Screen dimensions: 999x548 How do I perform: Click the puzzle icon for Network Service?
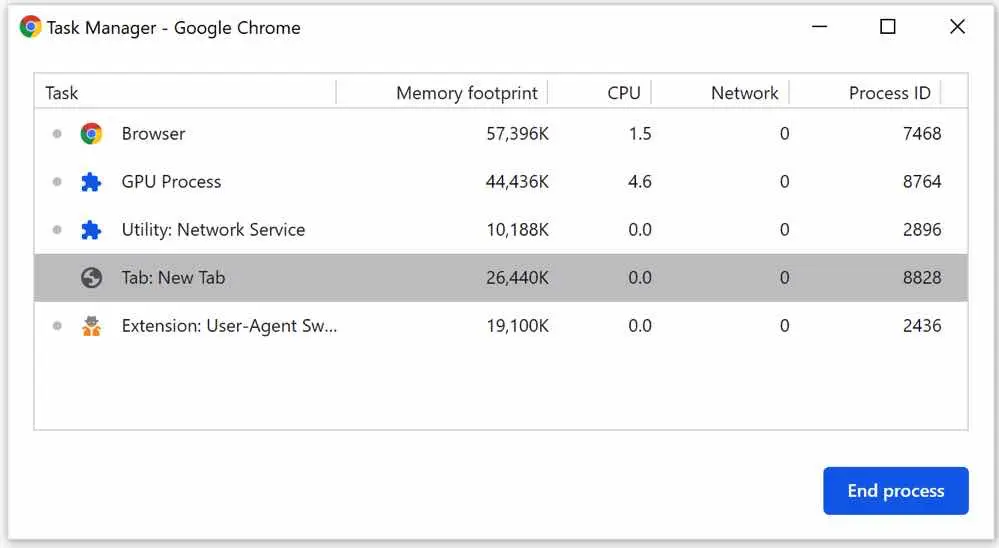[91, 230]
